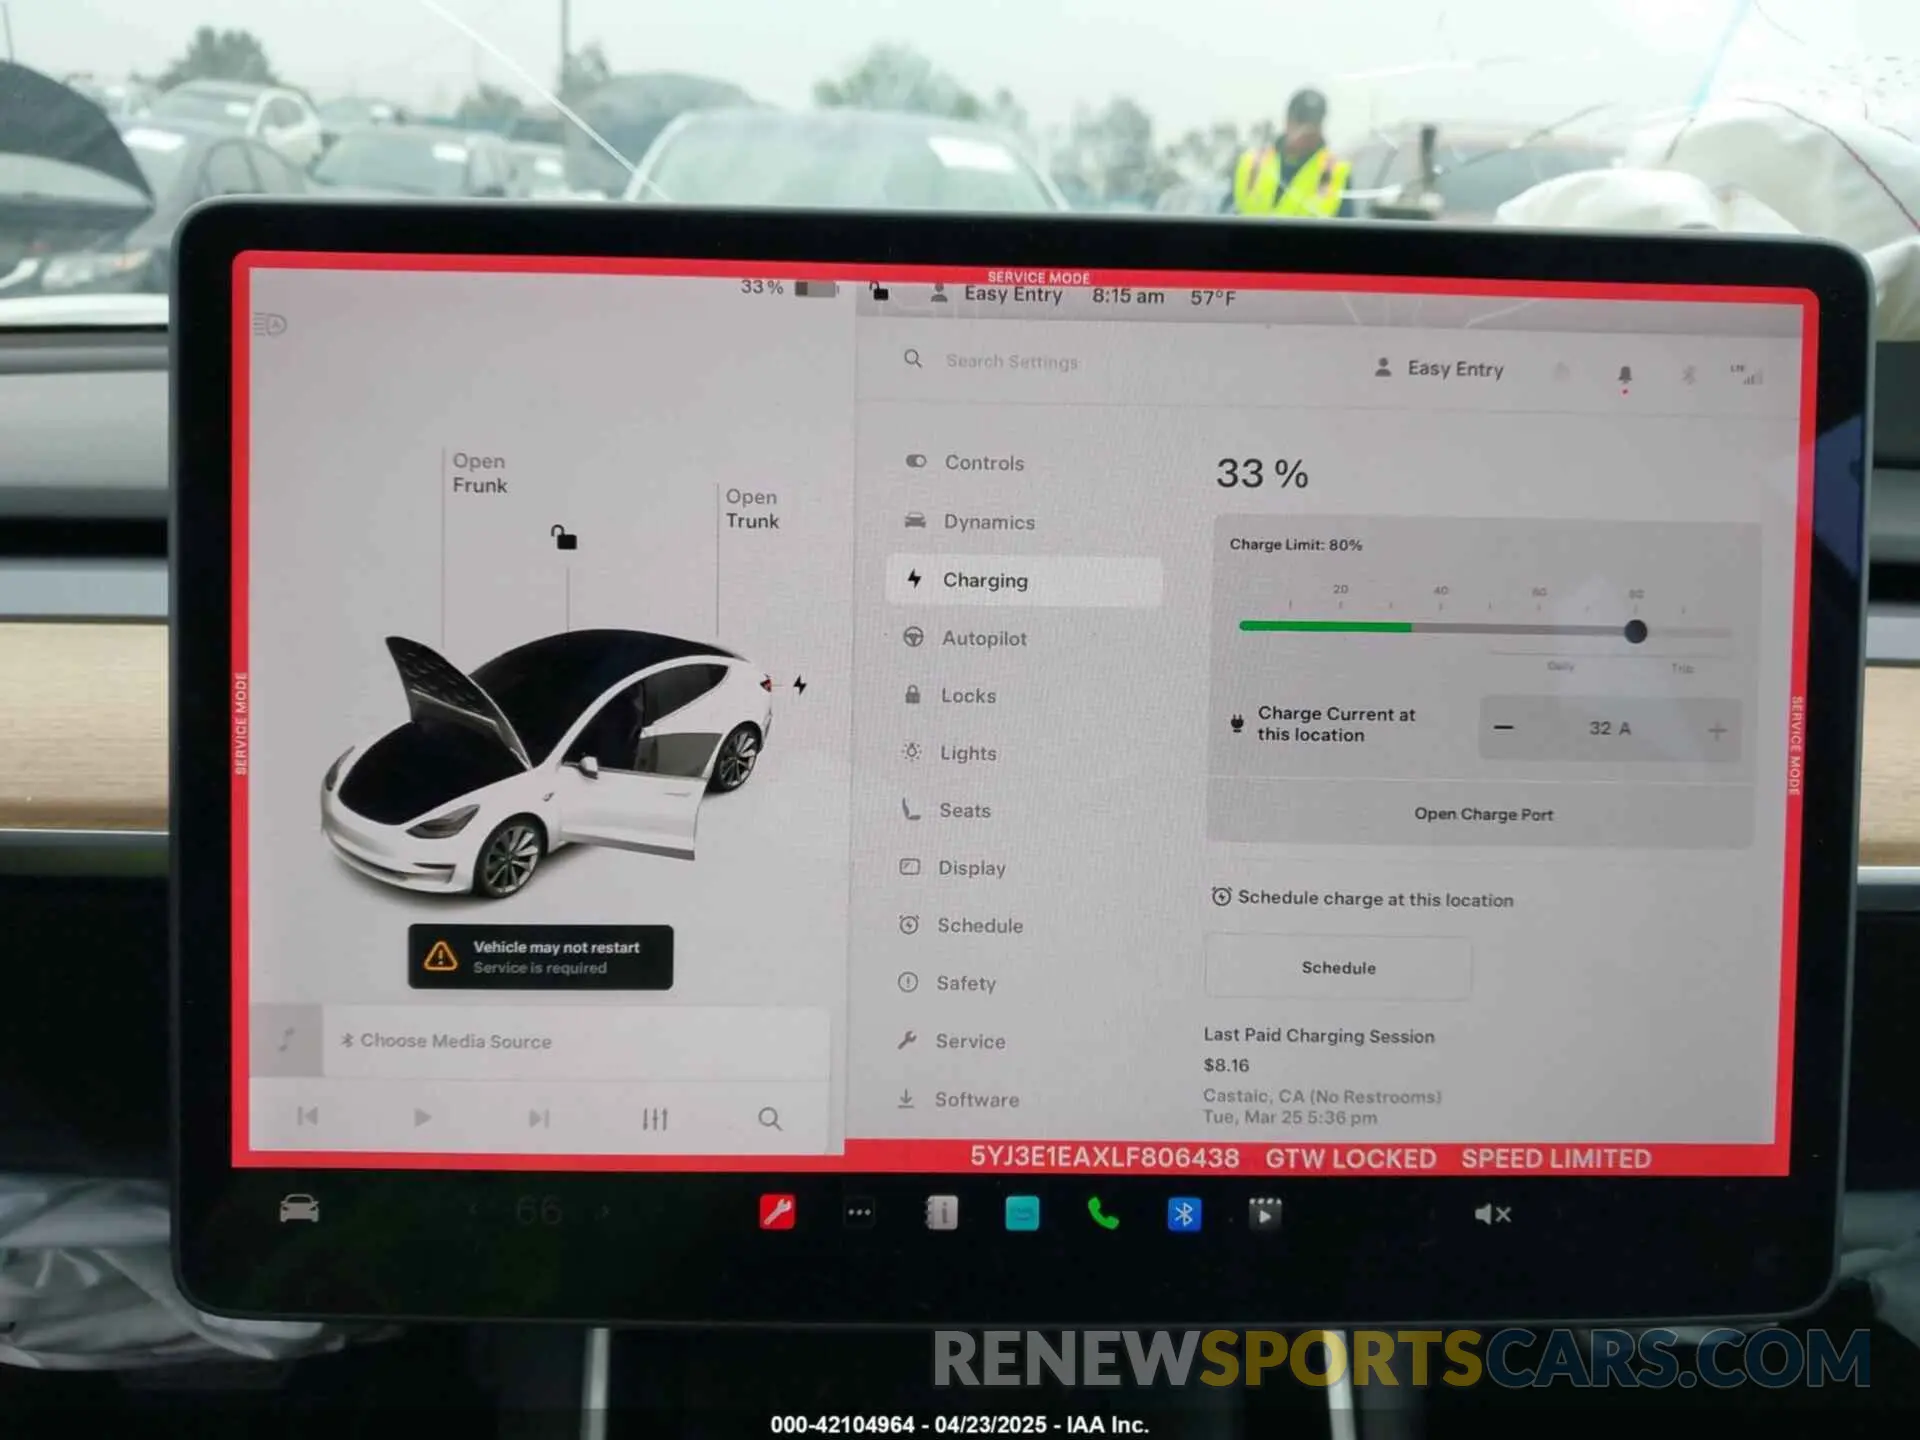This screenshot has height=1440, width=1920.
Task: Tap Open Frunk label
Action: pyautogui.click(x=479, y=474)
